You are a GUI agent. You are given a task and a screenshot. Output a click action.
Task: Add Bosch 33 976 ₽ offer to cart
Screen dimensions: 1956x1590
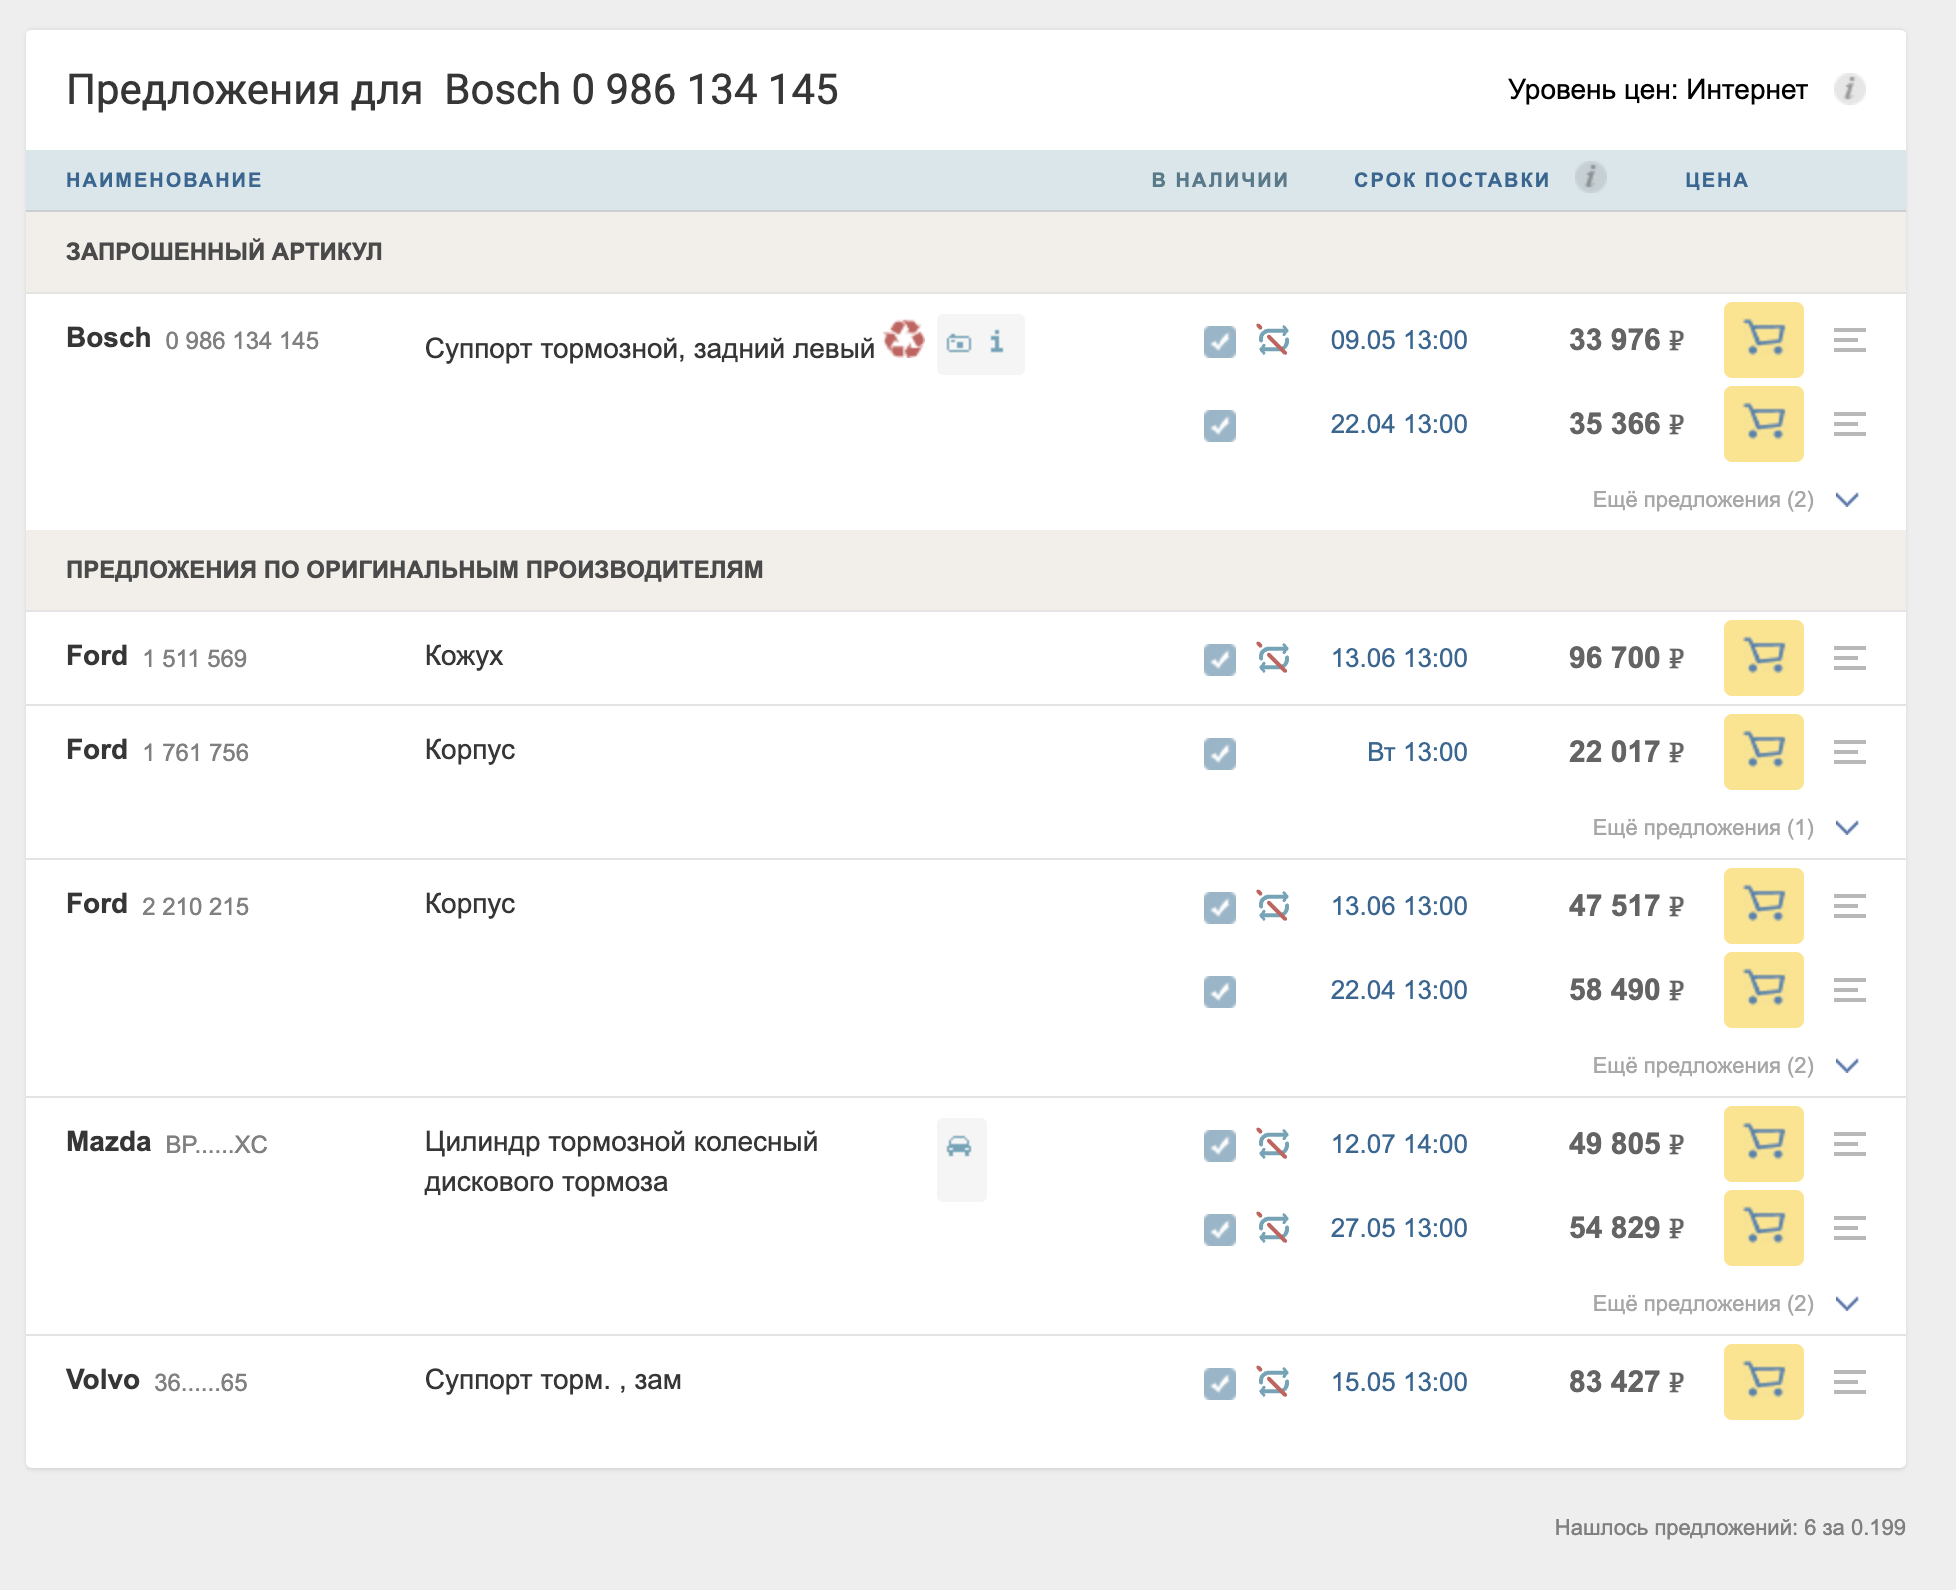point(1763,340)
